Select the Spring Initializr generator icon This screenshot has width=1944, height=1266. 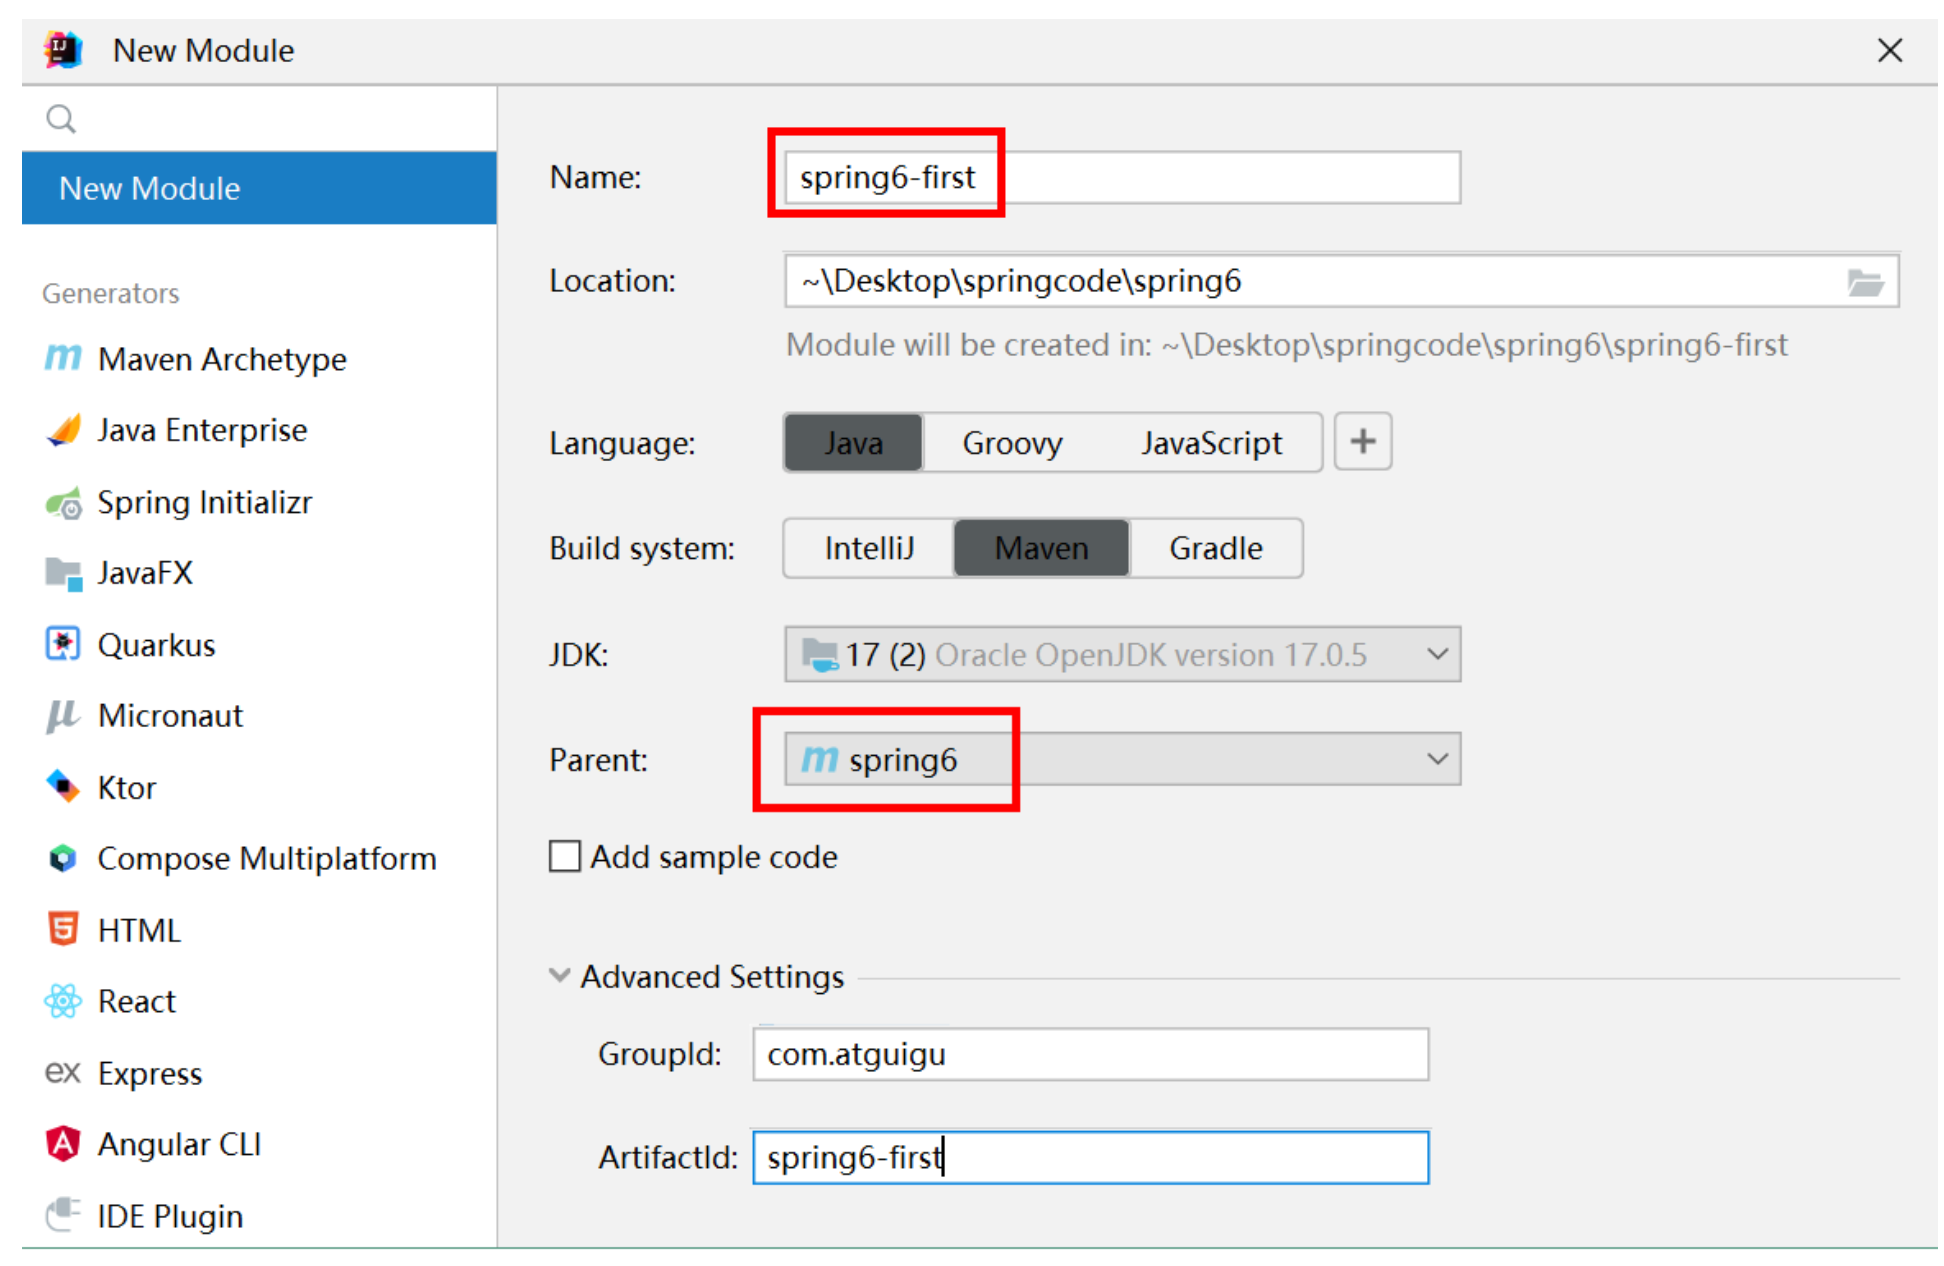63,503
